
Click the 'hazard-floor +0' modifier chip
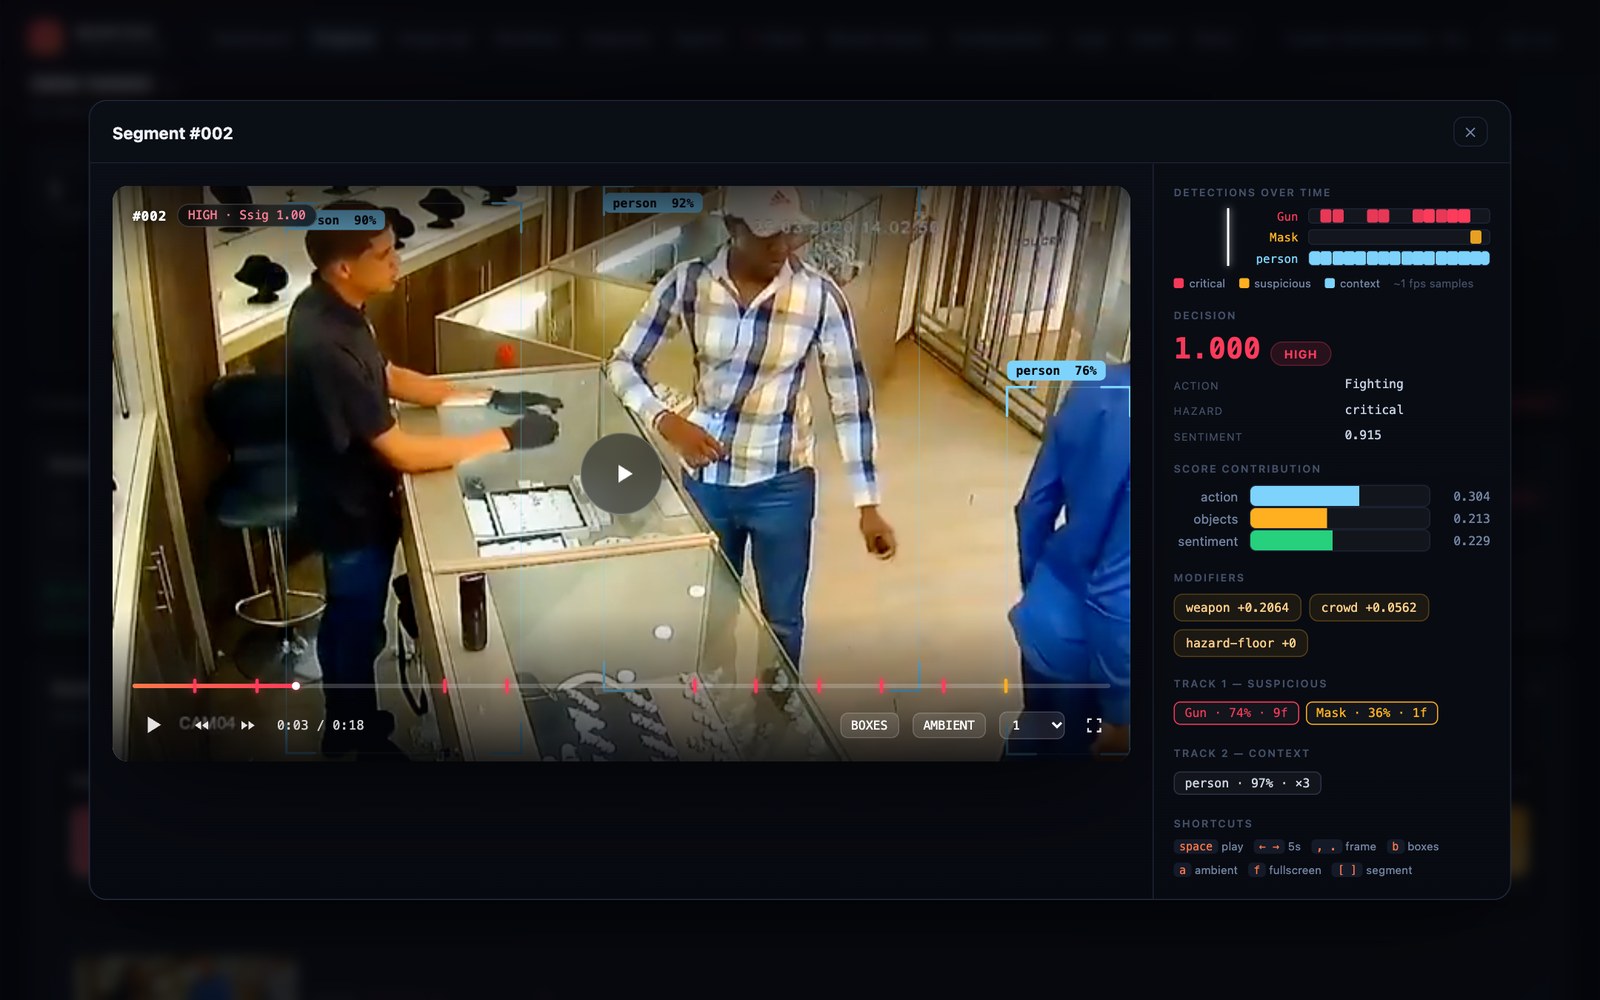[1241, 643]
